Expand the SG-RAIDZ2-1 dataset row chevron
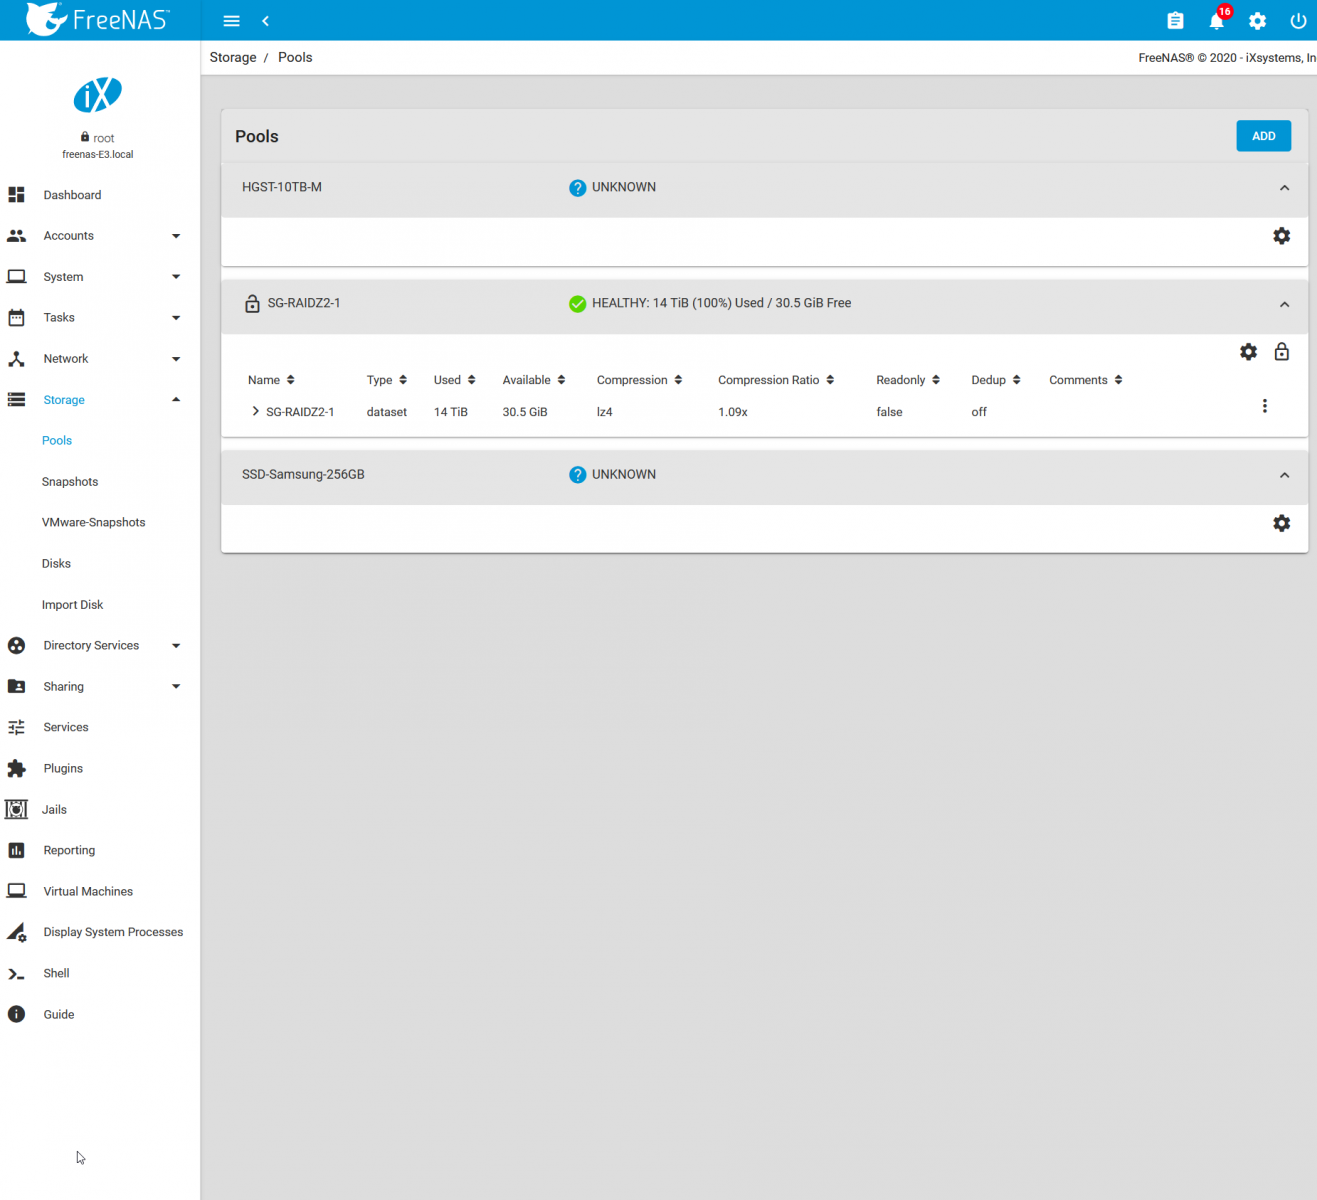 pyautogui.click(x=255, y=411)
